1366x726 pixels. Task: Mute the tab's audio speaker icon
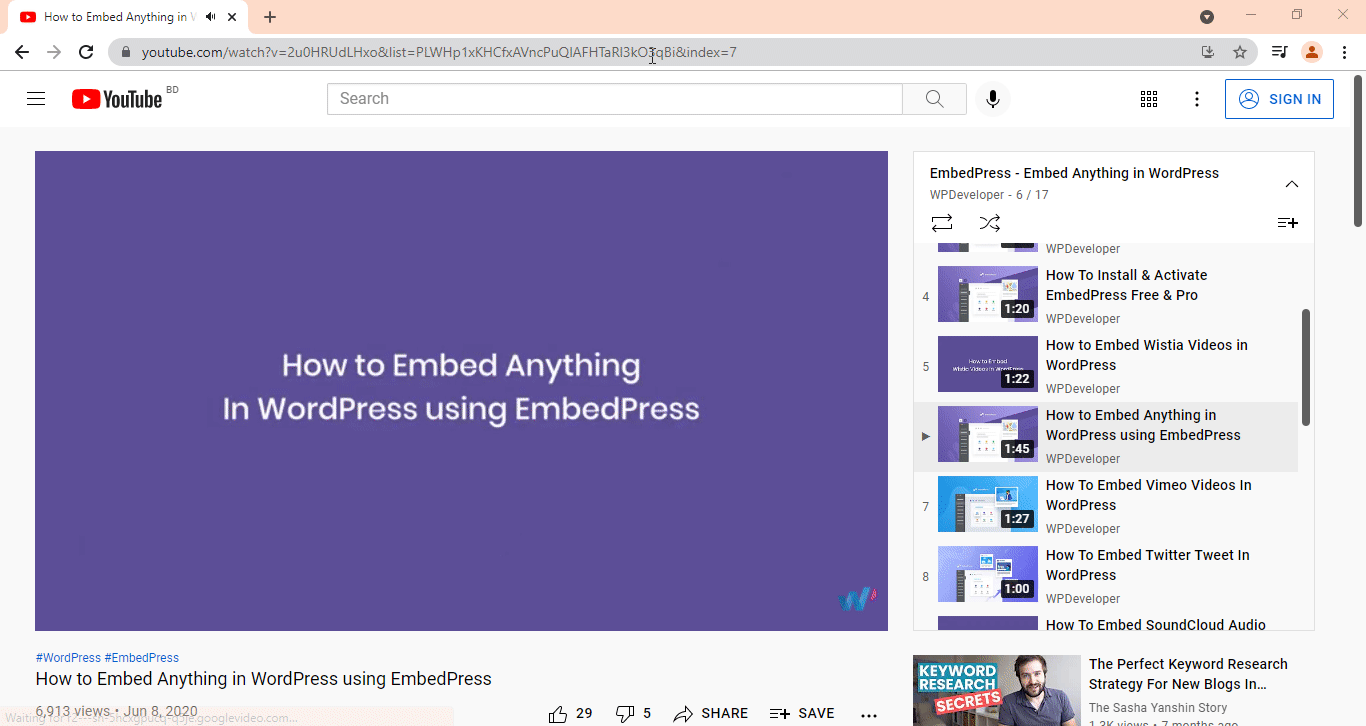(x=210, y=17)
